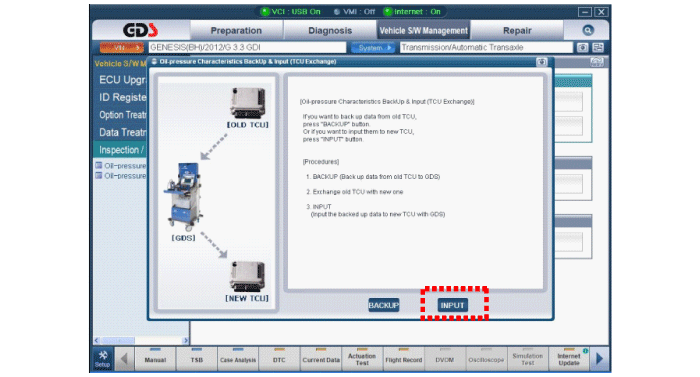The image size is (700, 377).
Task: Open the System selector button
Action: click(x=373, y=47)
